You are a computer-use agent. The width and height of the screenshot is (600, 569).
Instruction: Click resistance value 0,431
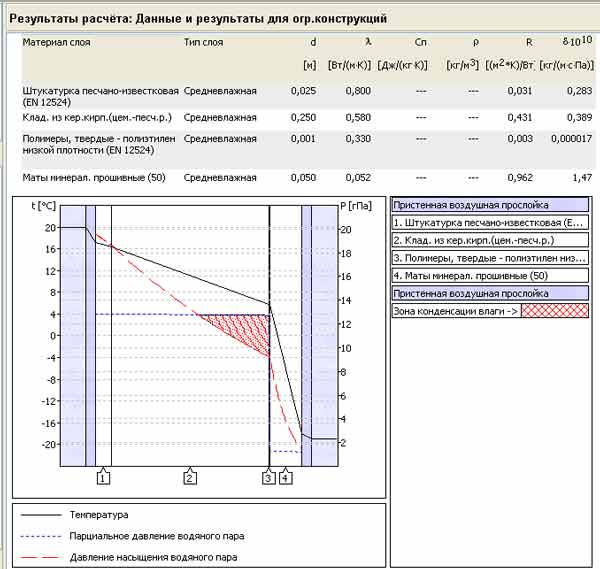520,117
